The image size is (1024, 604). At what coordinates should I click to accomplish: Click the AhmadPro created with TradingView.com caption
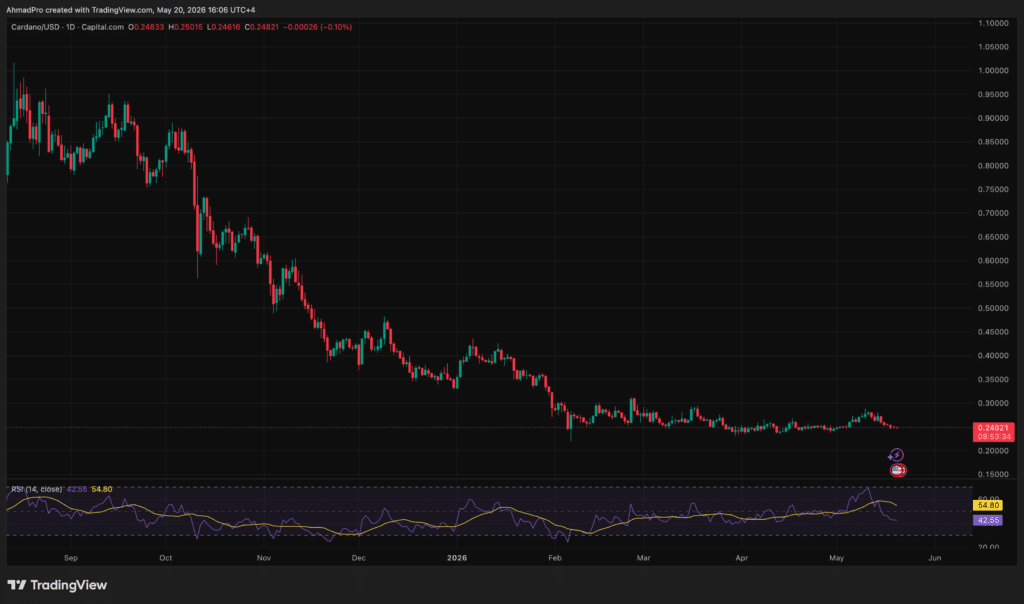(131, 10)
